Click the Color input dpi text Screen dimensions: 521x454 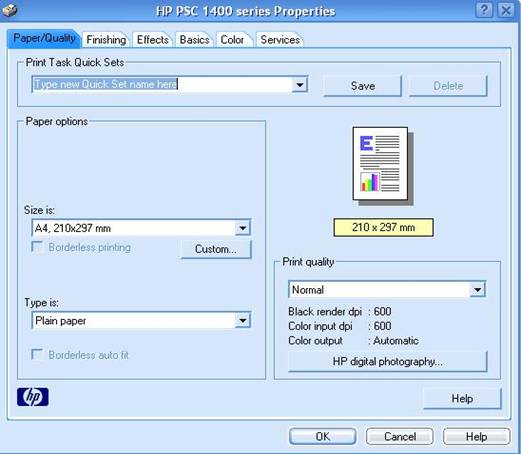pos(320,326)
